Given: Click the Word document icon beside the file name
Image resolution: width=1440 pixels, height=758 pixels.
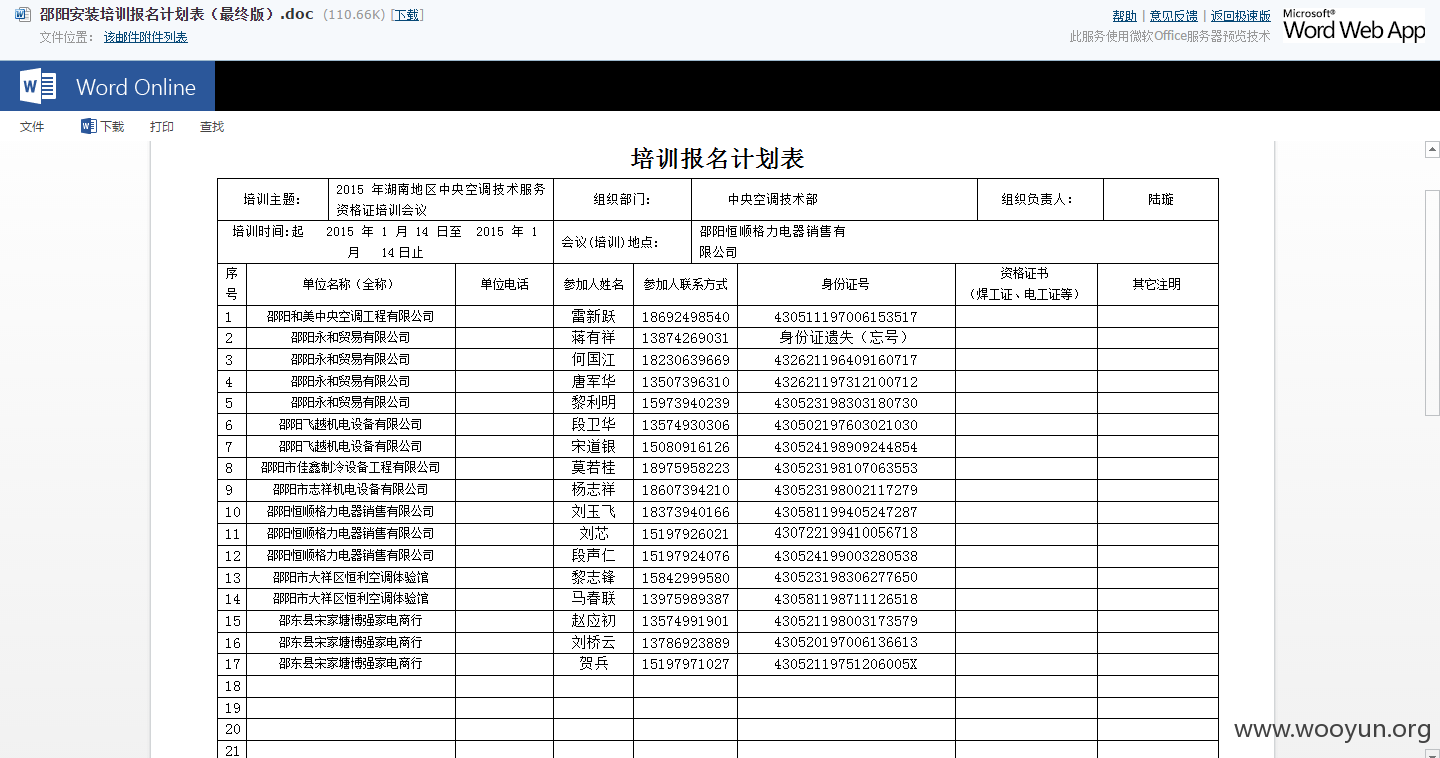Looking at the screenshot, I should tap(22, 15).
